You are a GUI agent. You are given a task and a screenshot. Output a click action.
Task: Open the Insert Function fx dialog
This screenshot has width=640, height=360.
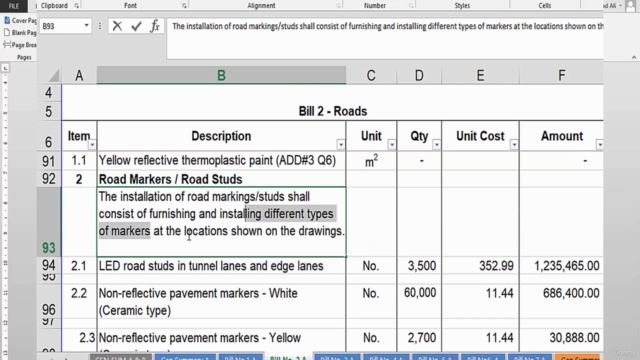155,26
